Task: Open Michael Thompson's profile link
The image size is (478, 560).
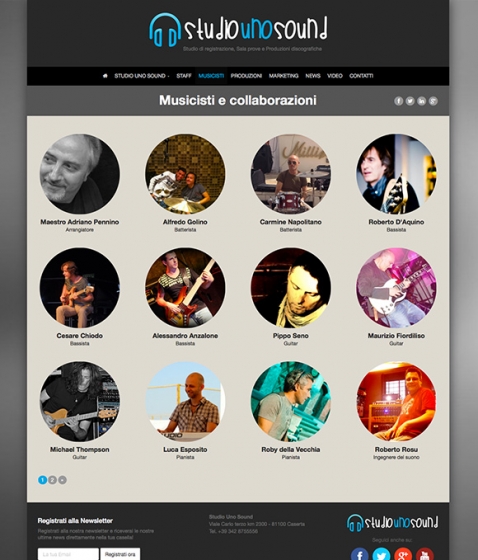Action: [80, 450]
